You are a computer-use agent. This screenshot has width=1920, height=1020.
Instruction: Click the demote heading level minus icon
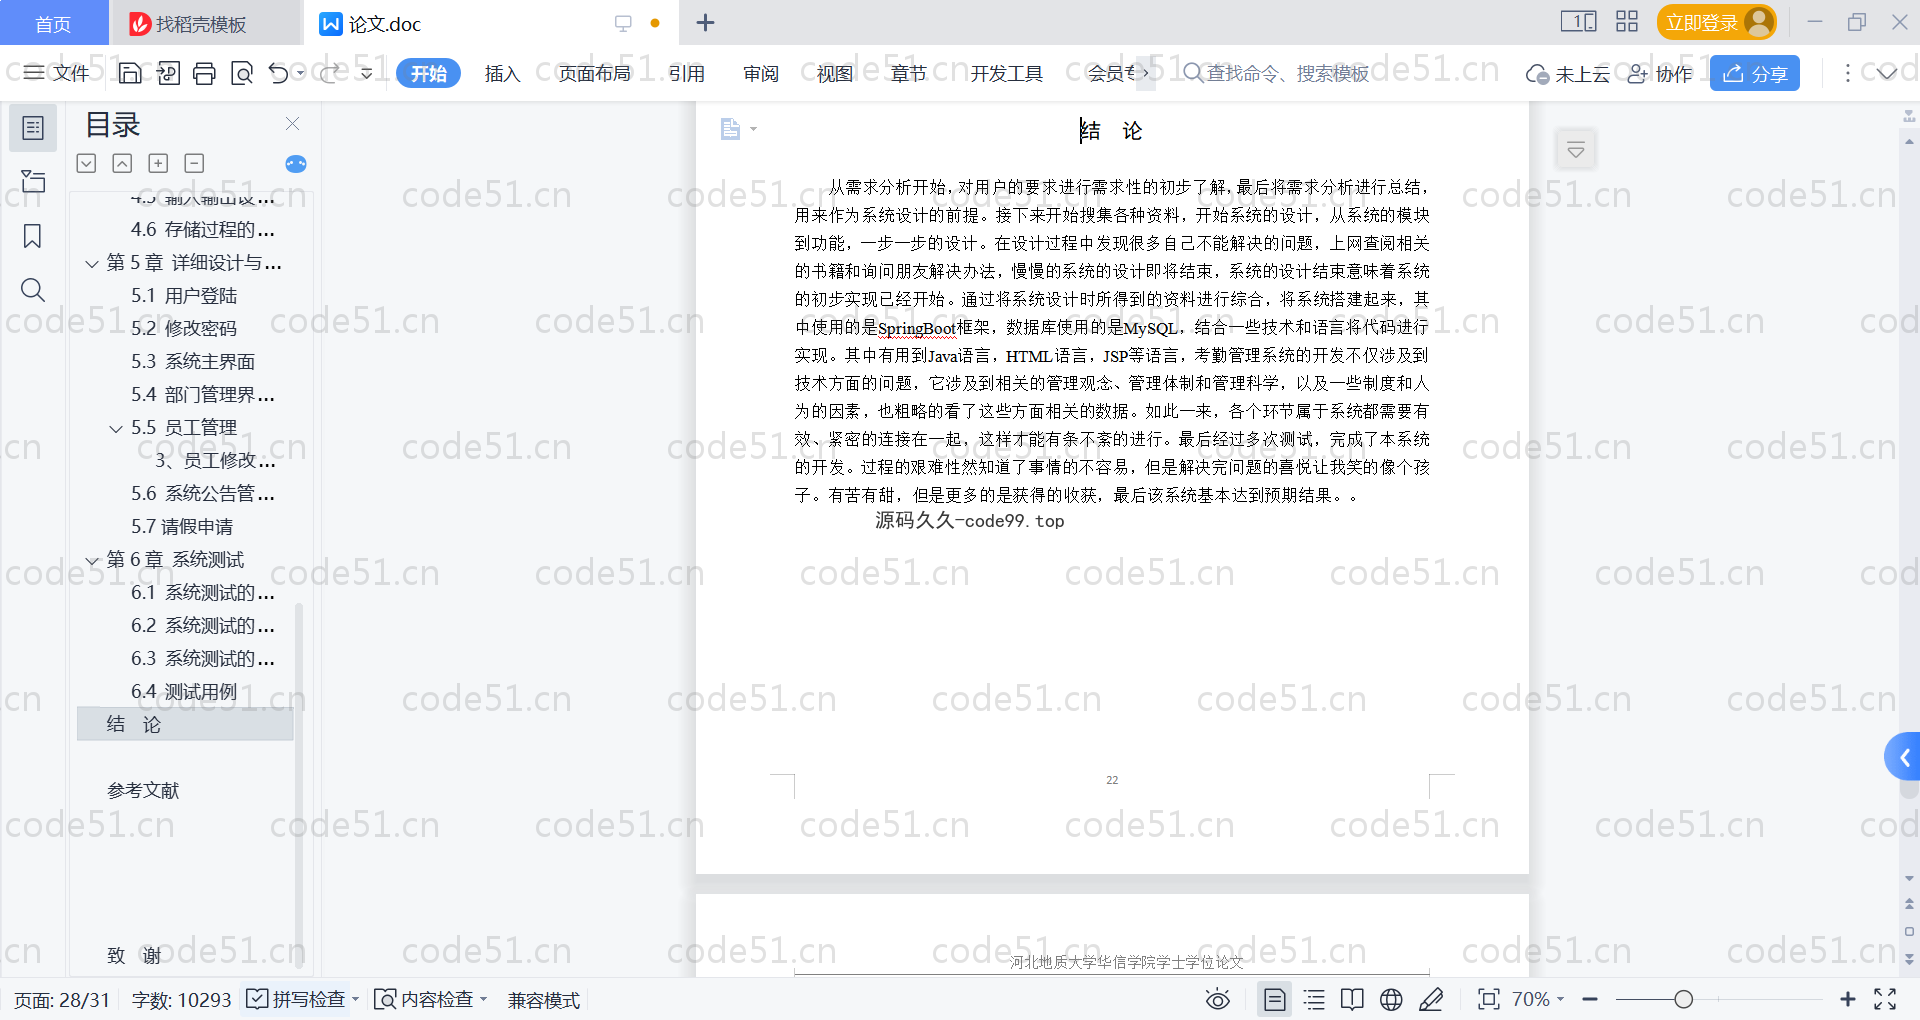(x=194, y=163)
